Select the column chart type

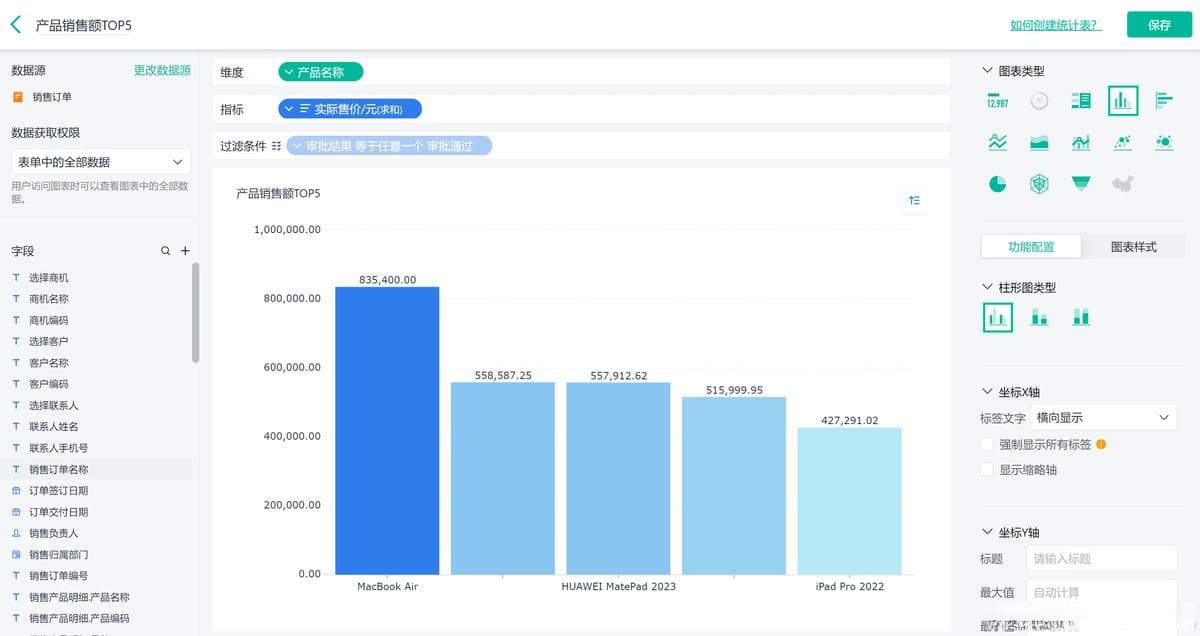(1123, 100)
